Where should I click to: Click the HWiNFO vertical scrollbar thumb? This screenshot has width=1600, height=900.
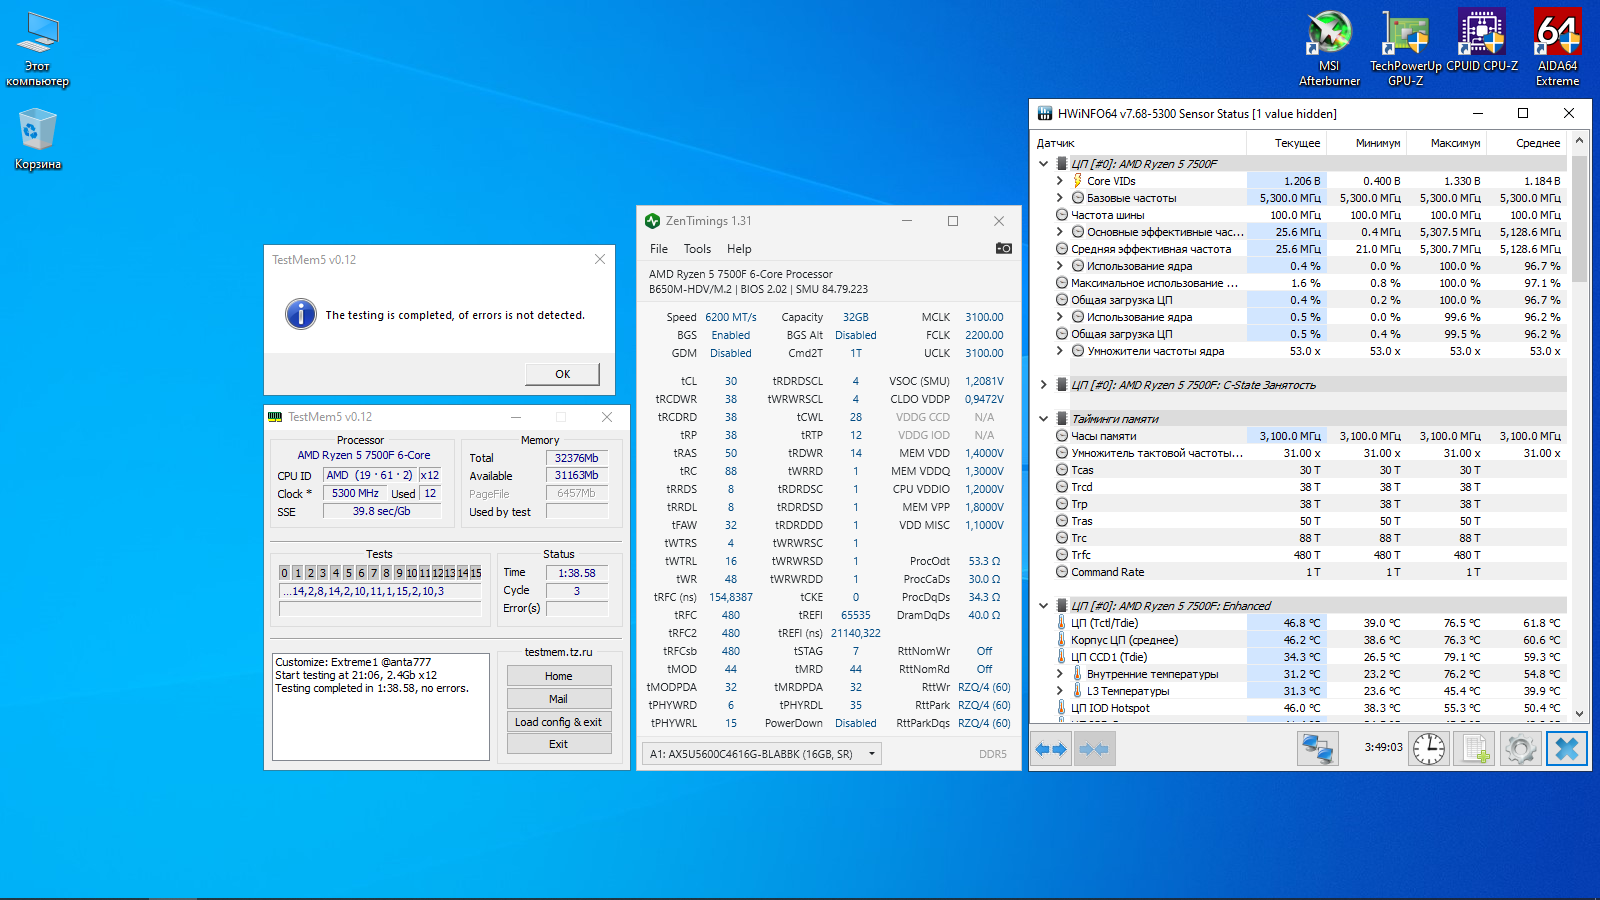click(x=1579, y=218)
